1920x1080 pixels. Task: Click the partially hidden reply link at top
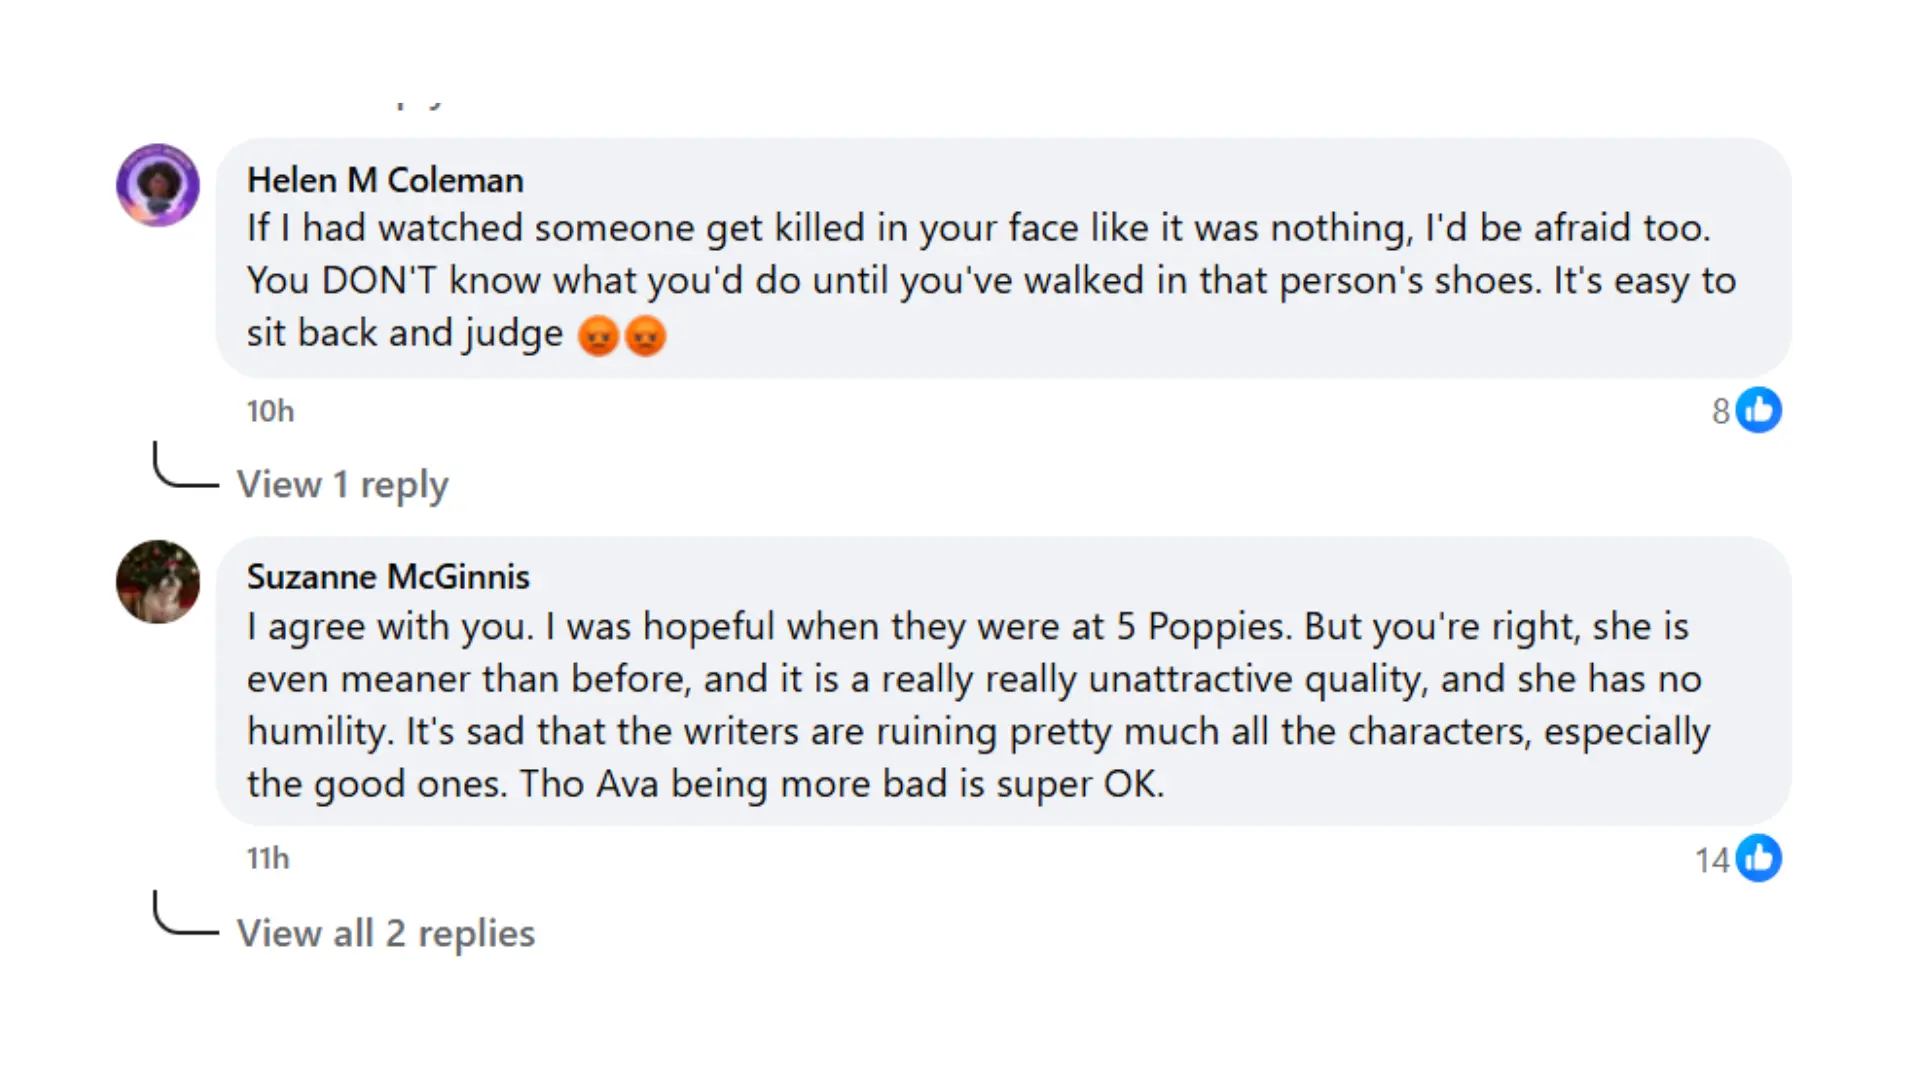pos(420,103)
